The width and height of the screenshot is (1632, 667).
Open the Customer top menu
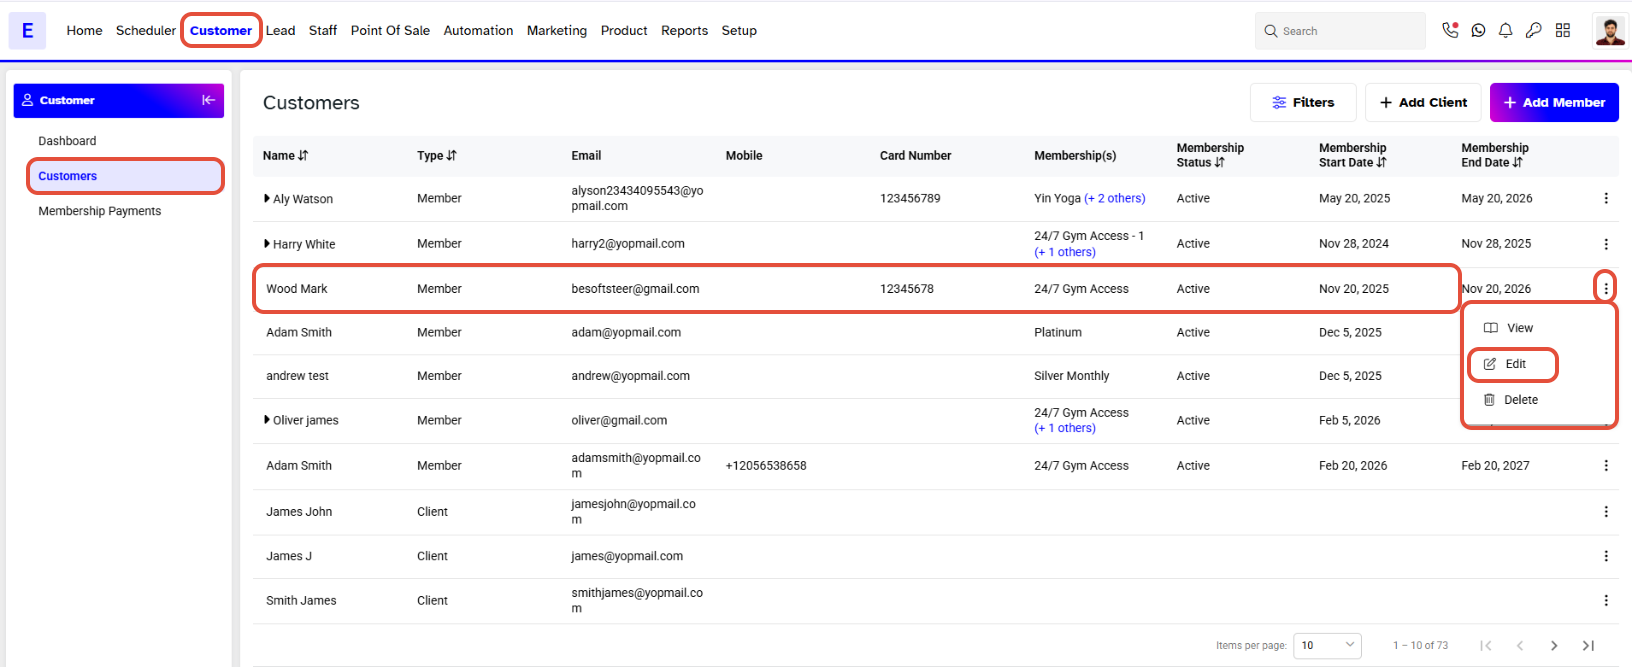pyautogui.click(x=221, y=31)
